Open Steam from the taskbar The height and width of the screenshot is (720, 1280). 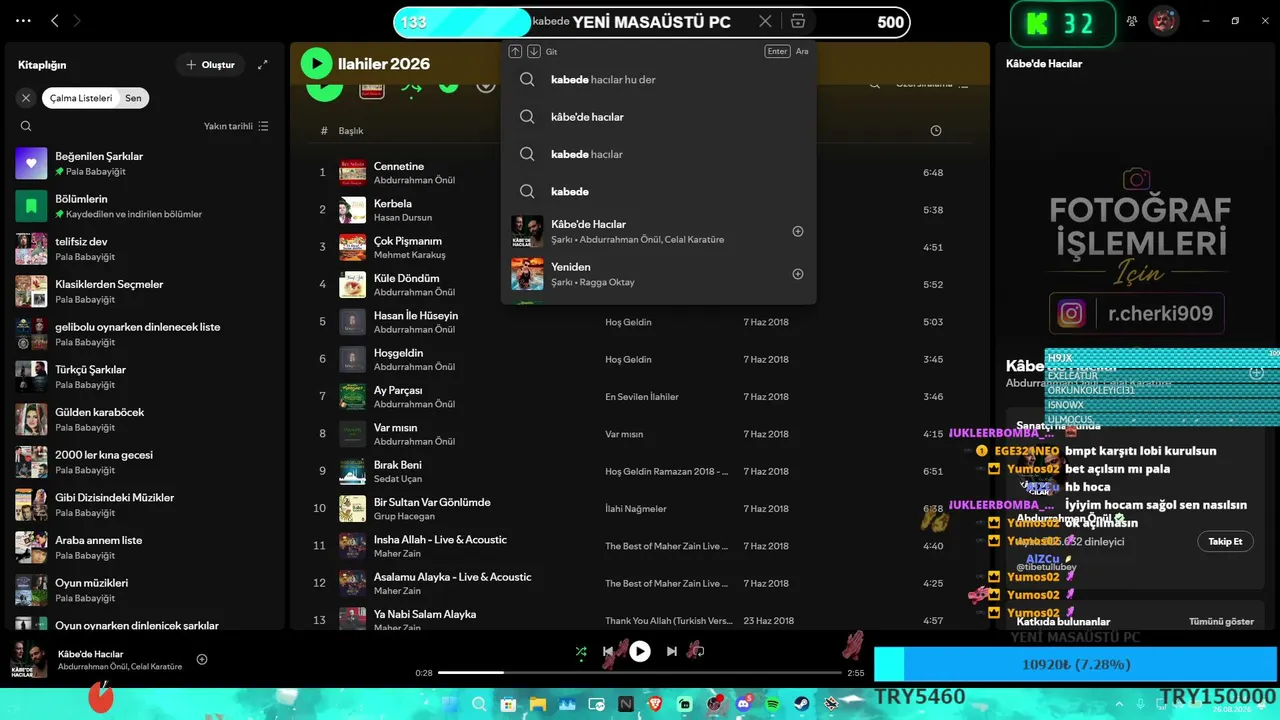point(802,704)
